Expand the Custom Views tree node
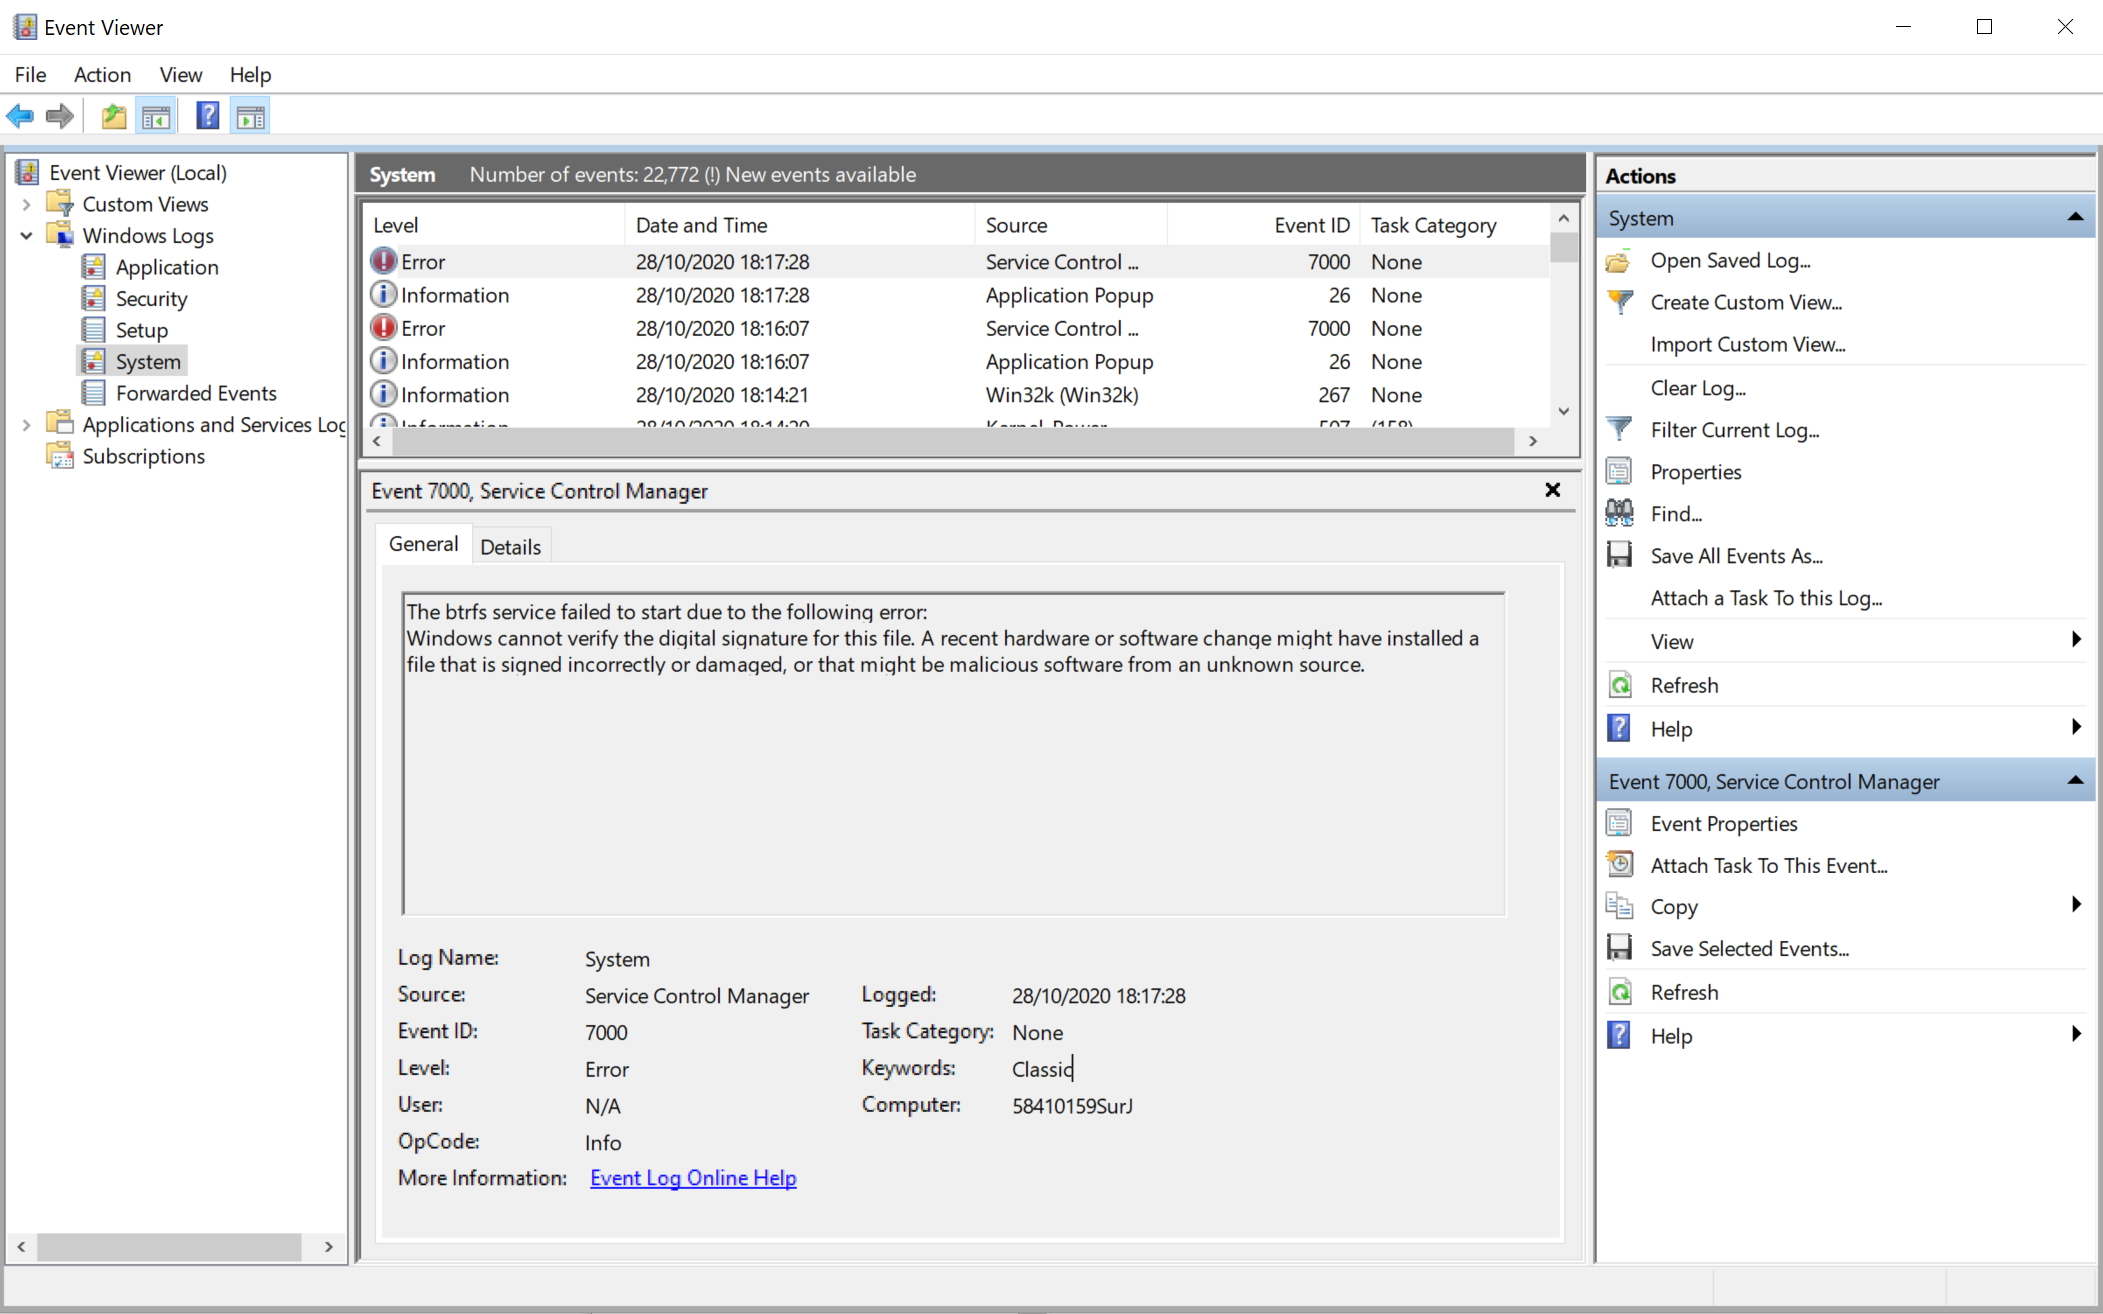This screenshot has height=1314, width=2103. point(26,203)
